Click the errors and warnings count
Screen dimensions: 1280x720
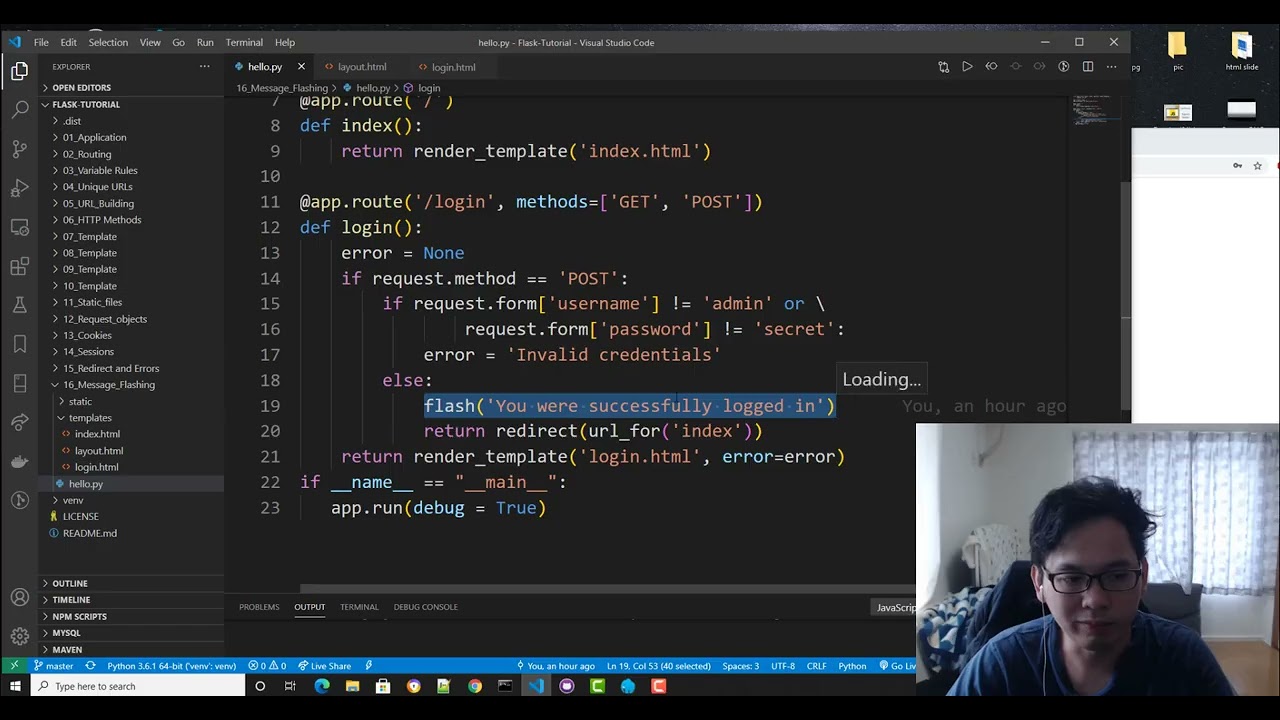267,666
